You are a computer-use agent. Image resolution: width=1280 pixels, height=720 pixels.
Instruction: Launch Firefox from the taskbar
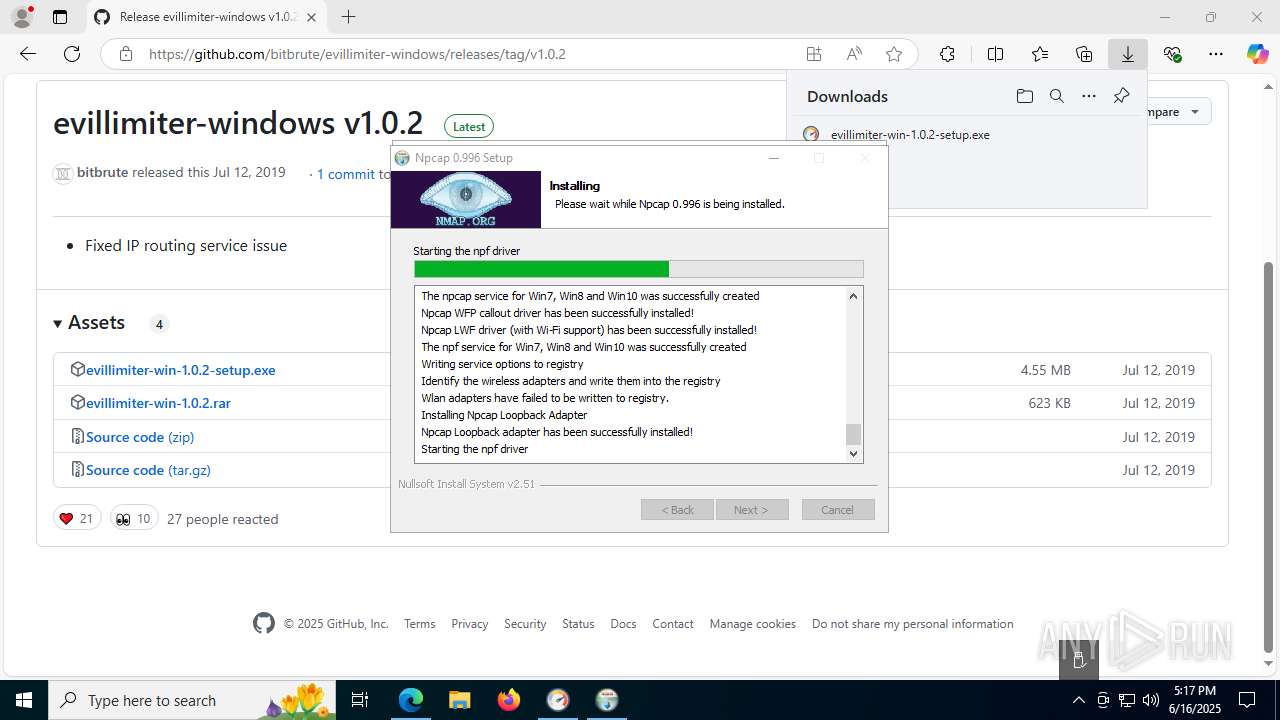pyautogui.click(x=509, y=700)
